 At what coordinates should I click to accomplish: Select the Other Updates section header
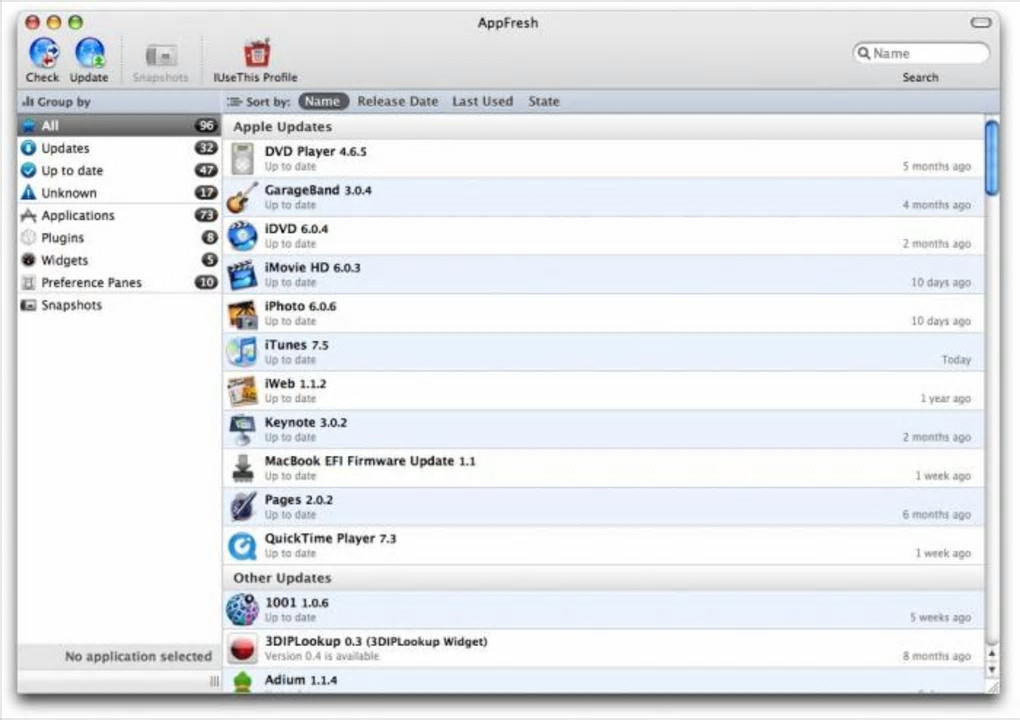[282, 578]
